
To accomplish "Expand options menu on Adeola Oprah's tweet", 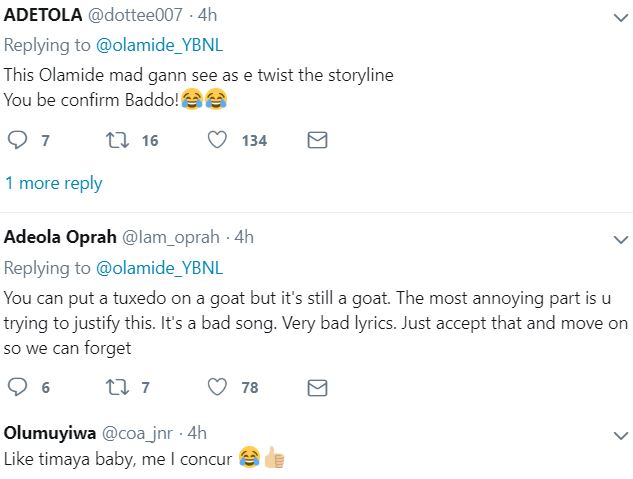I will coord(617,239).
